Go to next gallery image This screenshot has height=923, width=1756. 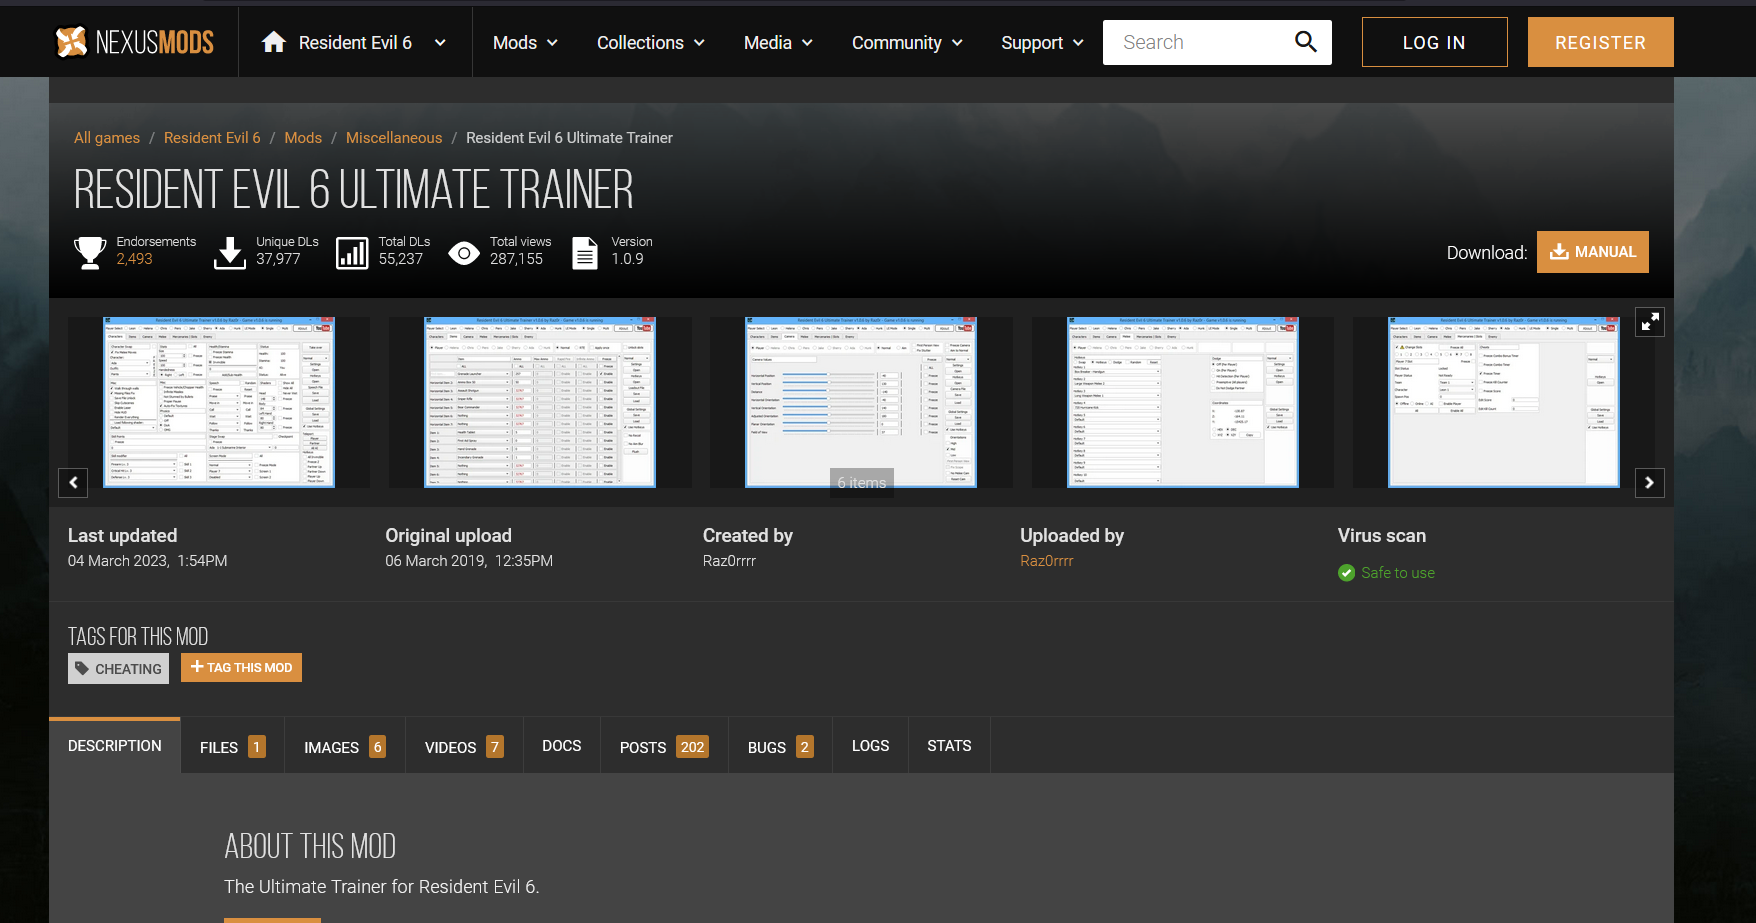(1649, 483)
